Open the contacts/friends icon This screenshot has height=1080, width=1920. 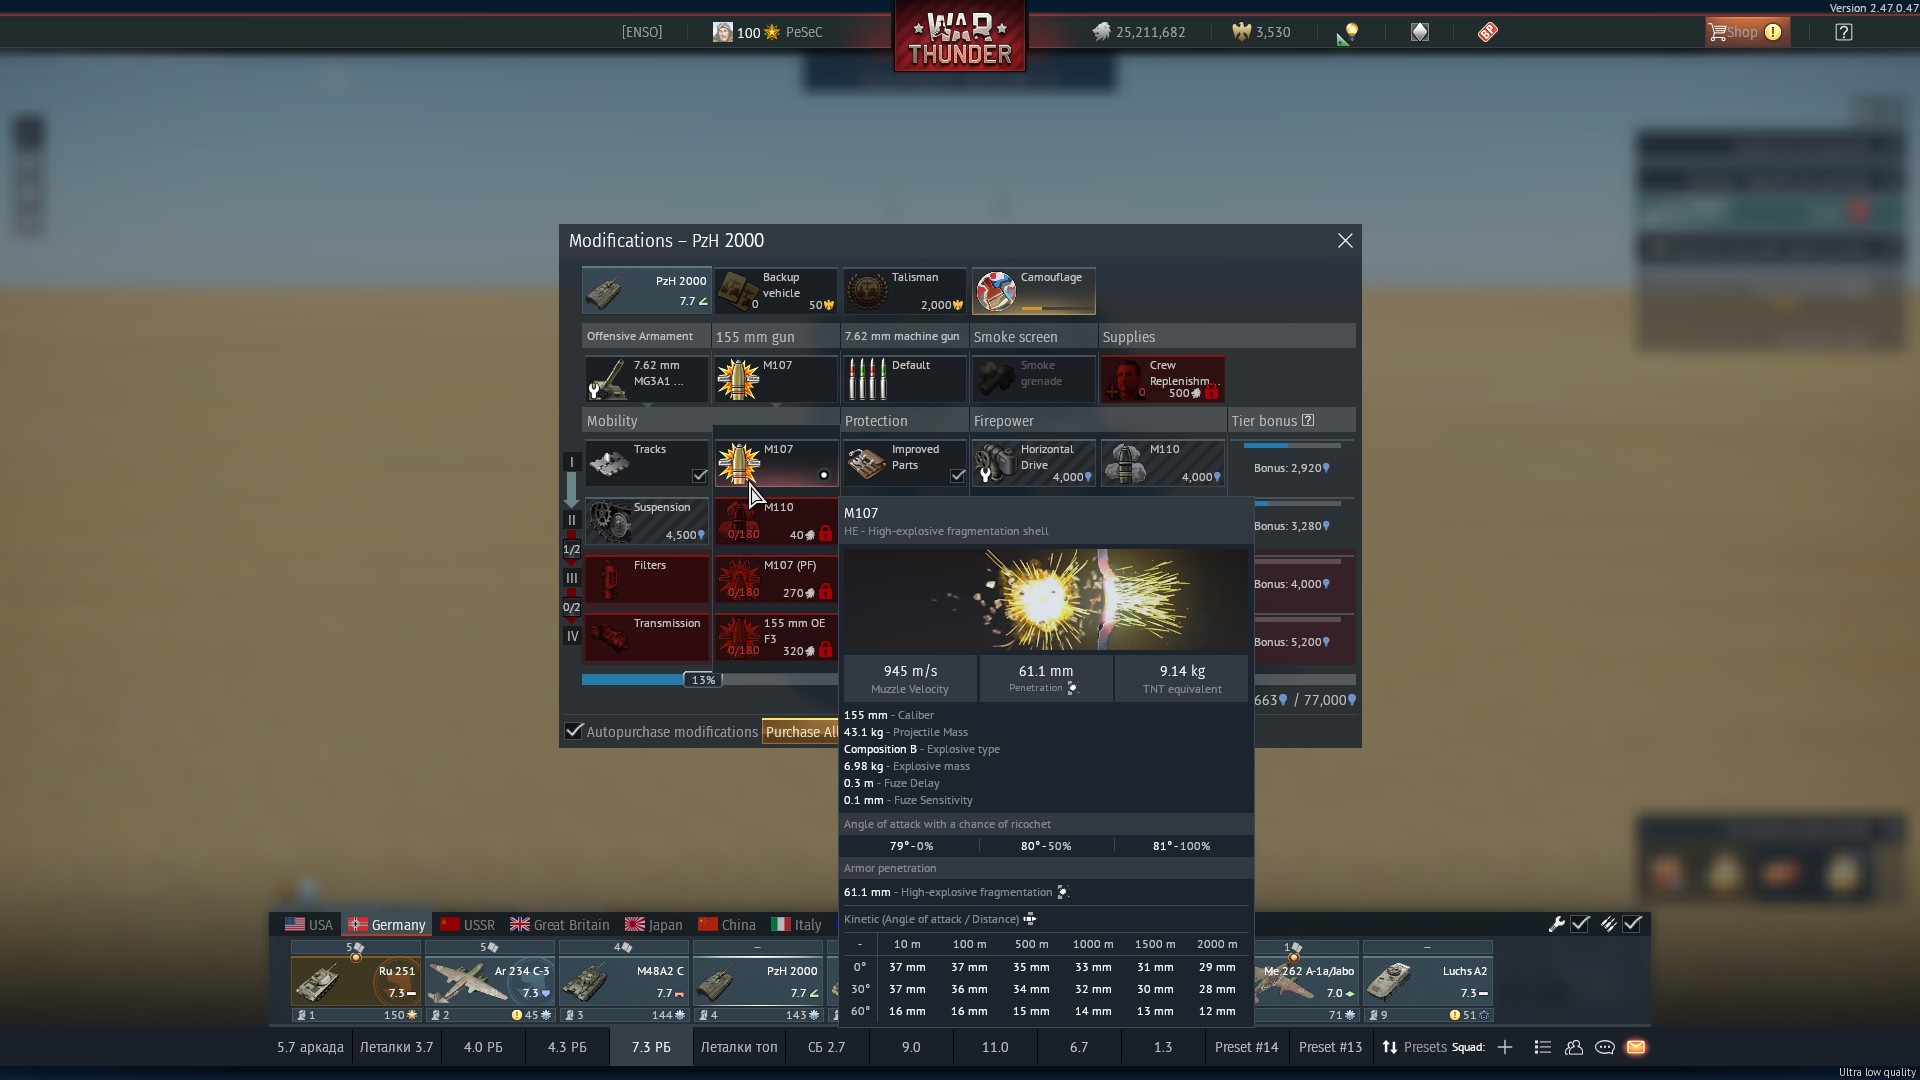click(x=1574, y=1047)
